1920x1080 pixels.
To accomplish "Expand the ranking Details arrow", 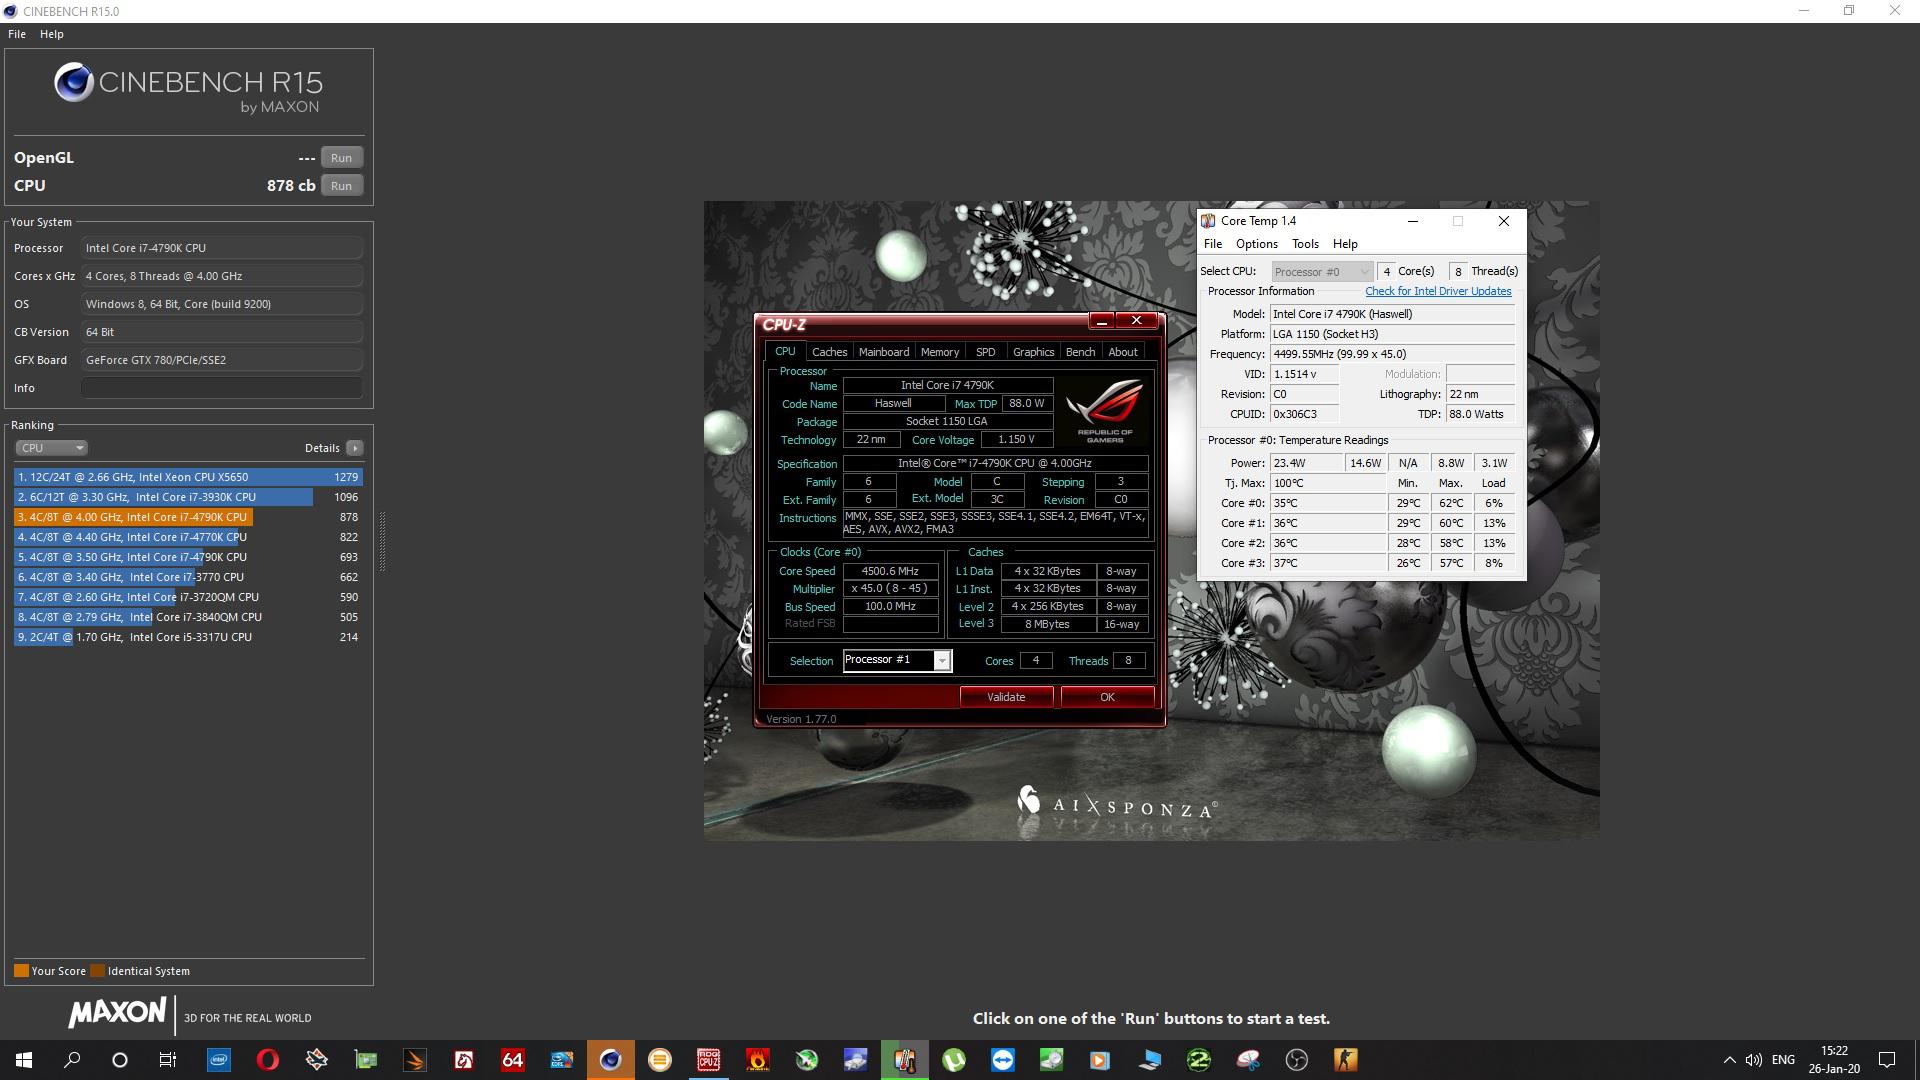I will click(355, 448).
